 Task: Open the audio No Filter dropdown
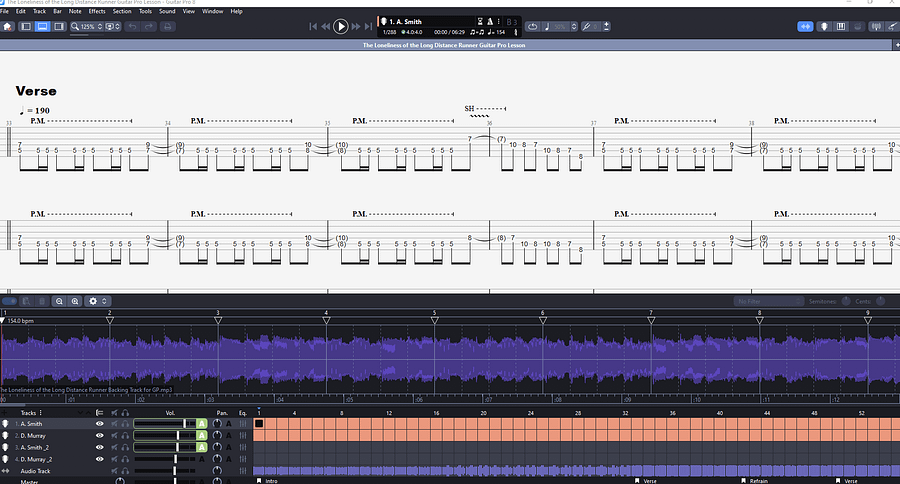pyautogui.click(x=768, y=301)
